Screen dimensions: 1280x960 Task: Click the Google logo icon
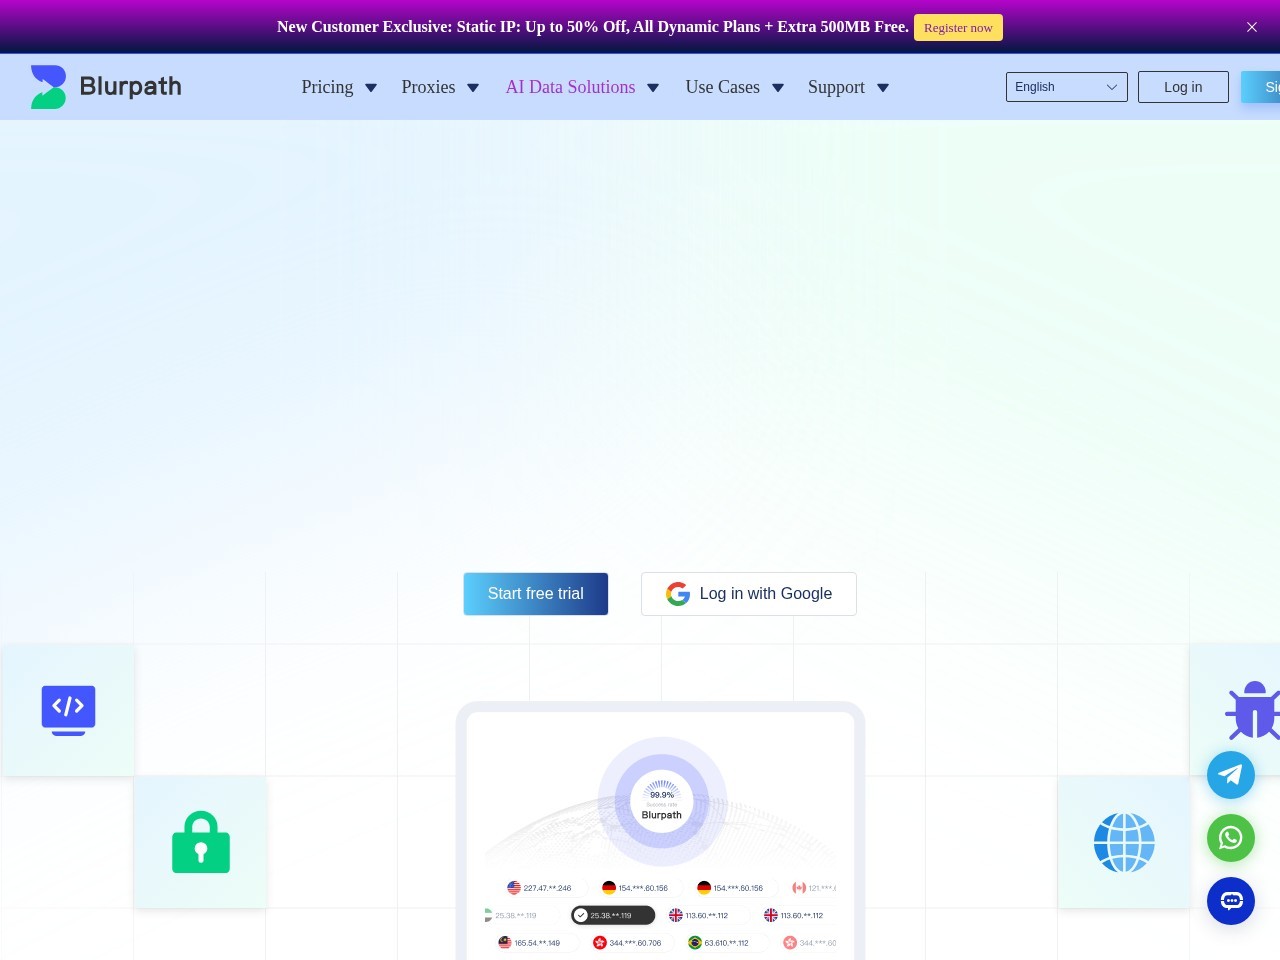click(678, 594)
